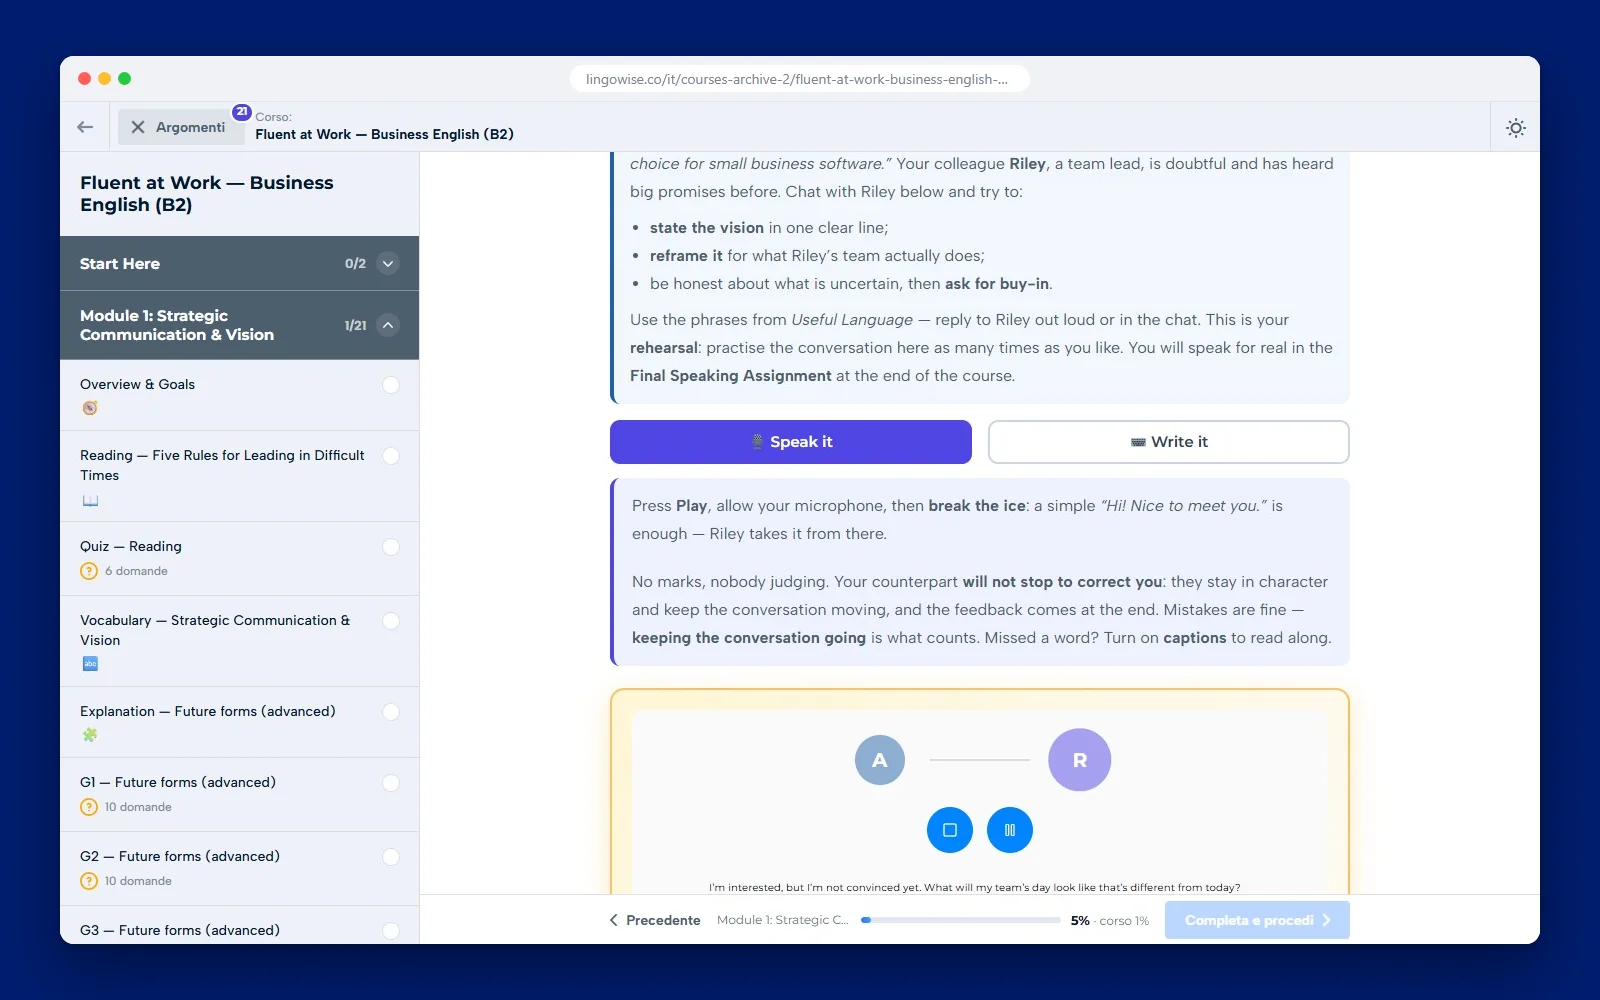Go to Precedente lesson
The width and height of the screenshot is (1600, 1000).
point(655,920)
